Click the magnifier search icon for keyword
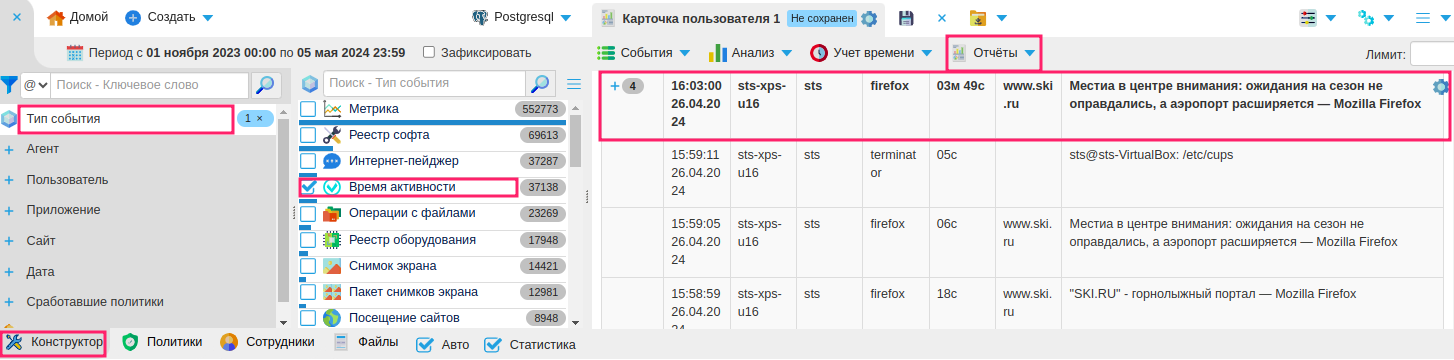Screen dimensions: 1454x360 pos(264,85)
